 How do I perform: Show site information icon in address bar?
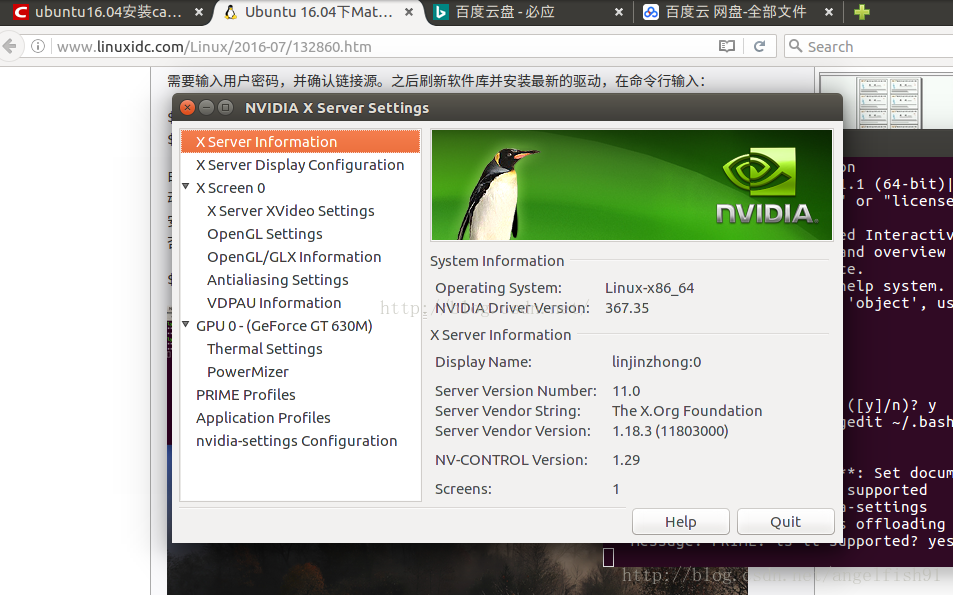pos(38,46)
